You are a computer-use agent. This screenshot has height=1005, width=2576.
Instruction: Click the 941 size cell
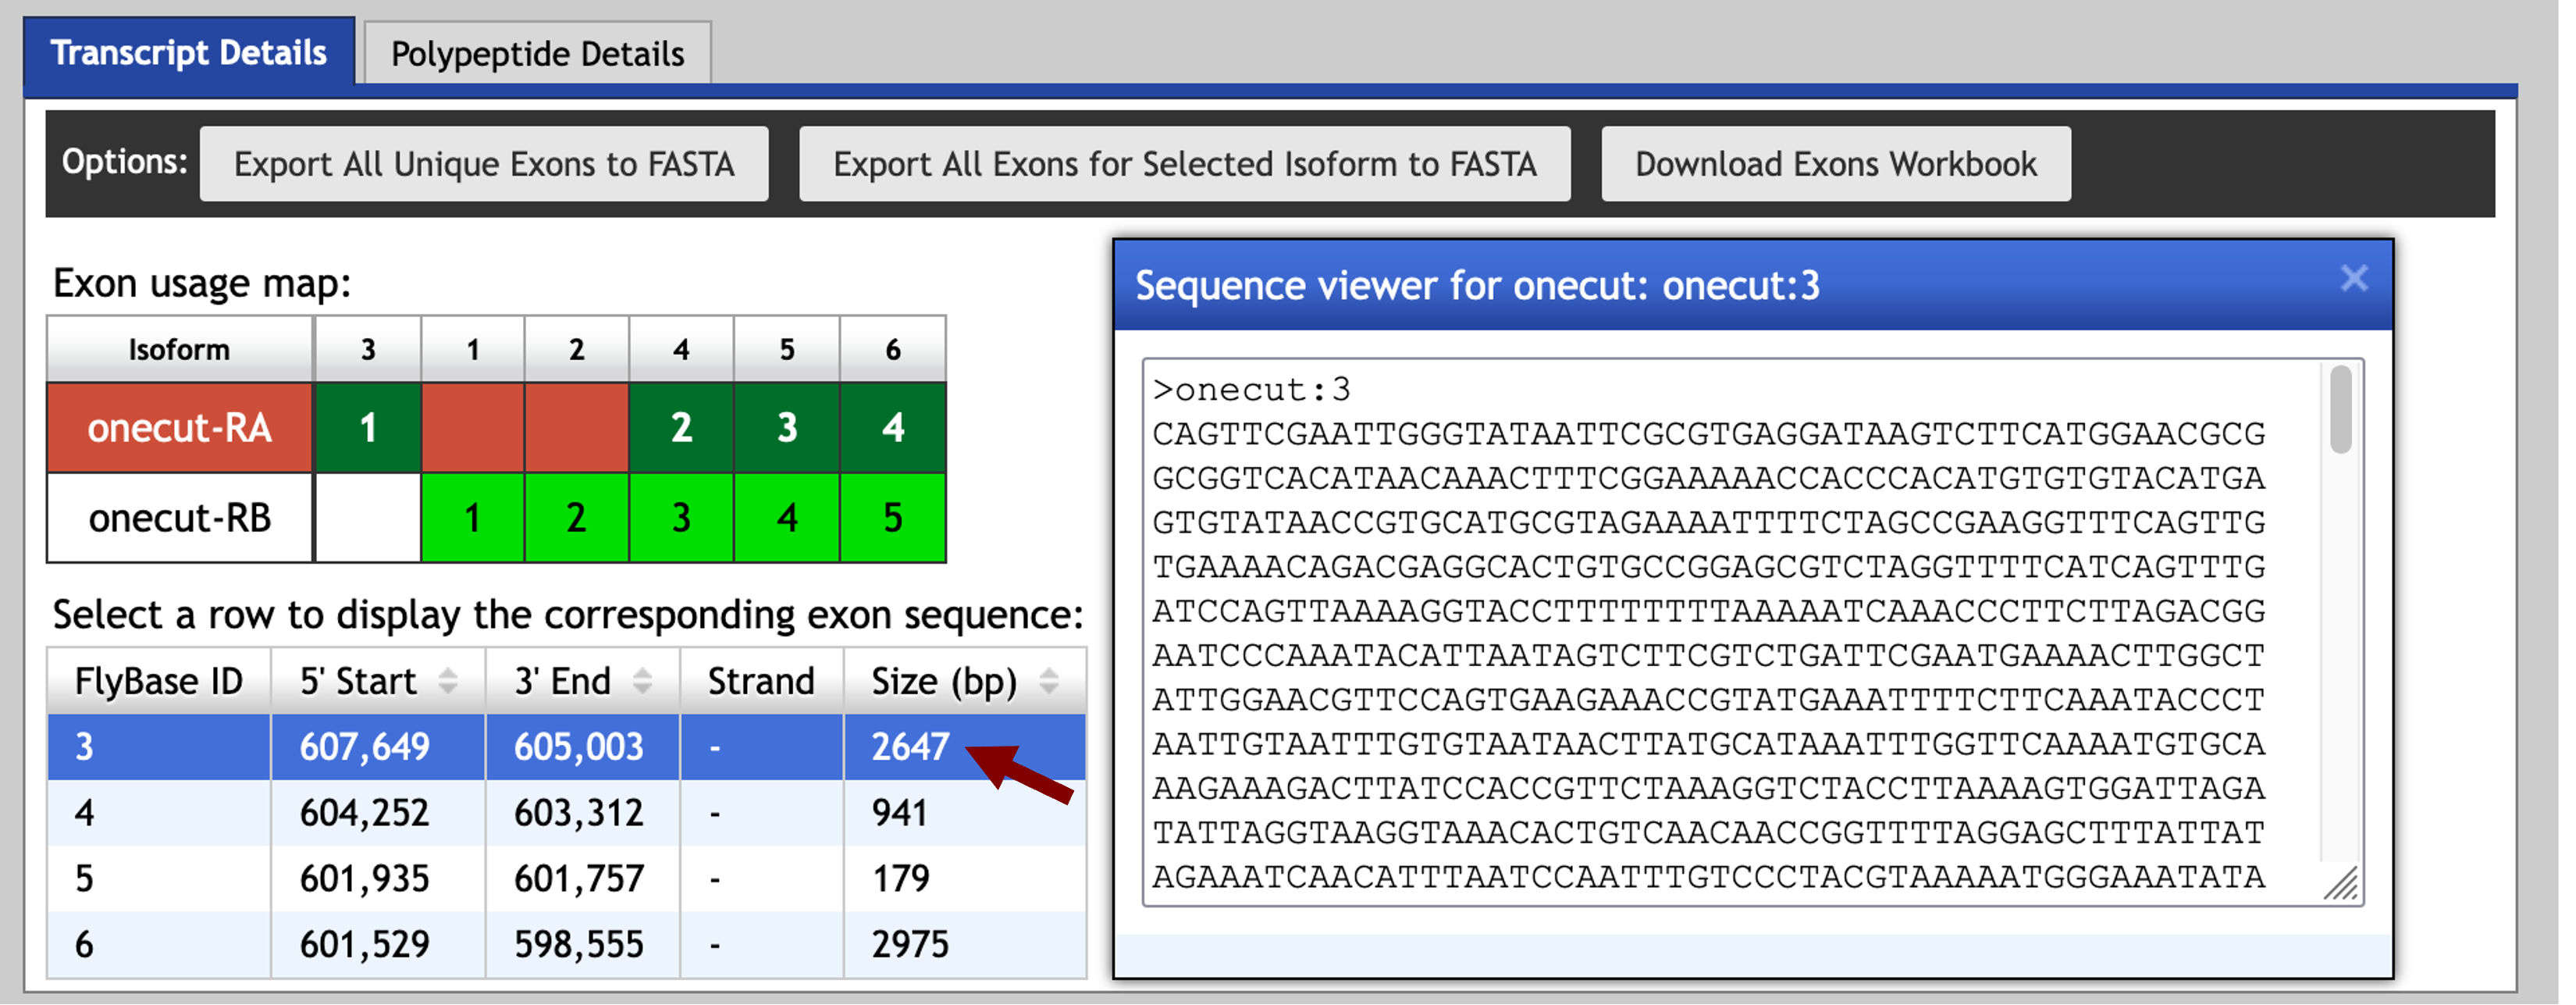pos(965,813)
